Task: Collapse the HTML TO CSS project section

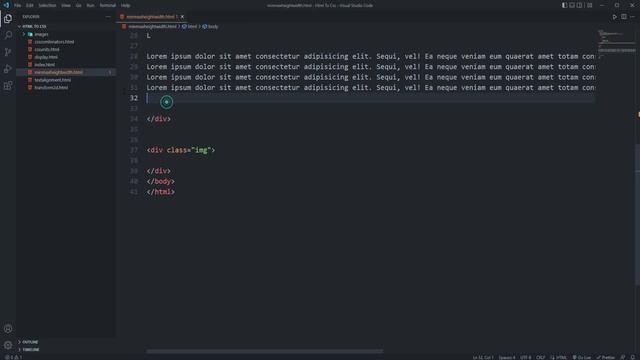Action: tap(34, 26)
